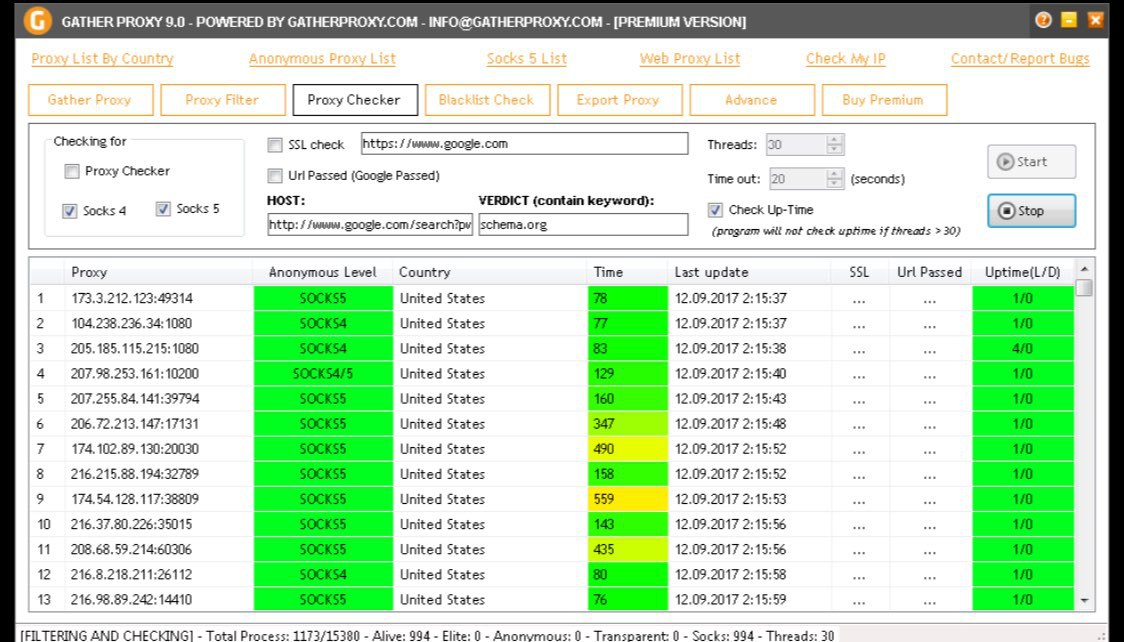Click the orange G application logo
This screenshot has width=1124, height=642.
click(x=38, y=21)
